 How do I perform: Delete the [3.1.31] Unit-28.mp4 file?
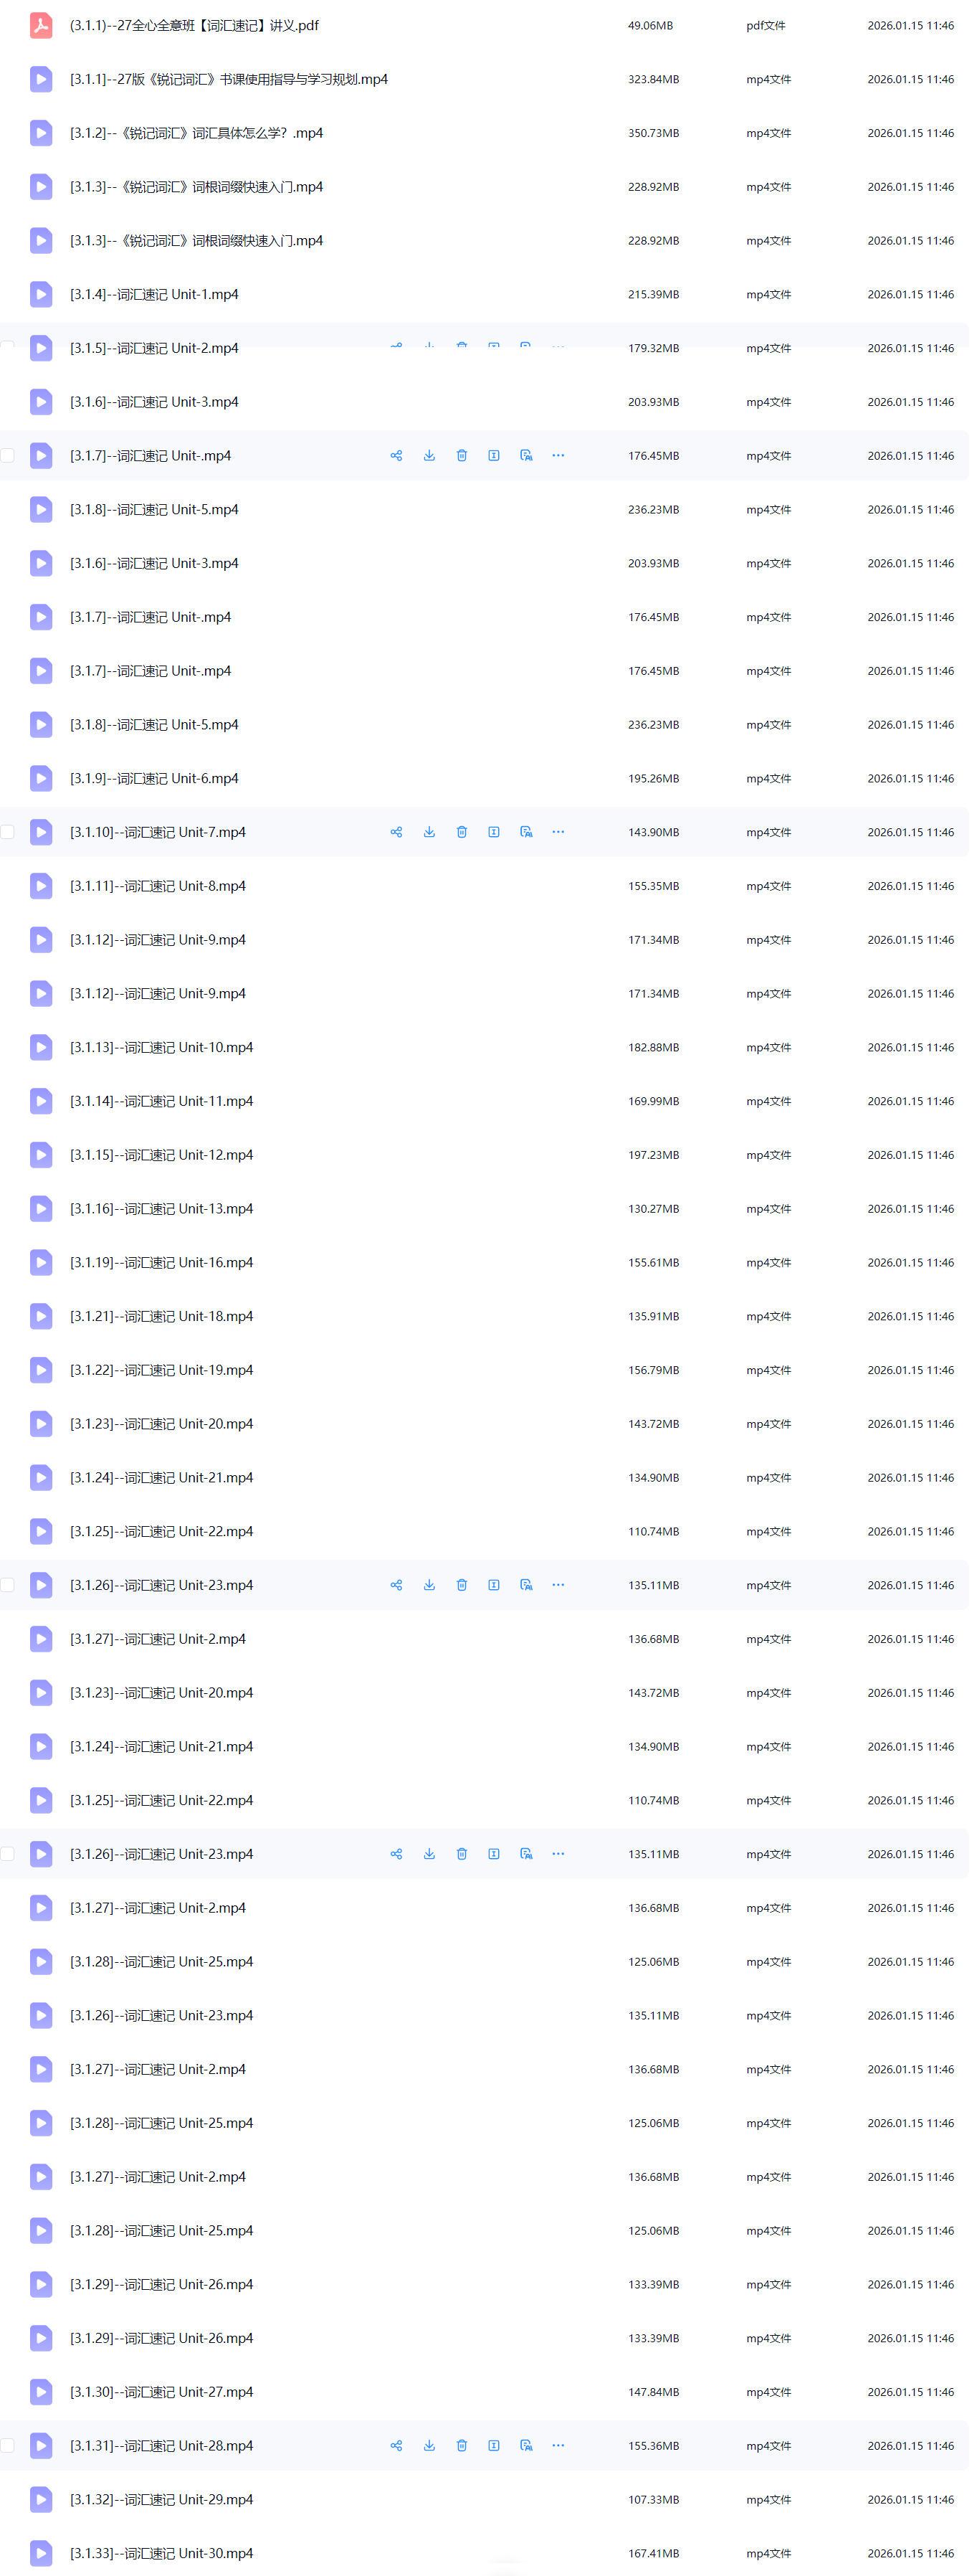pos(461,2445)
